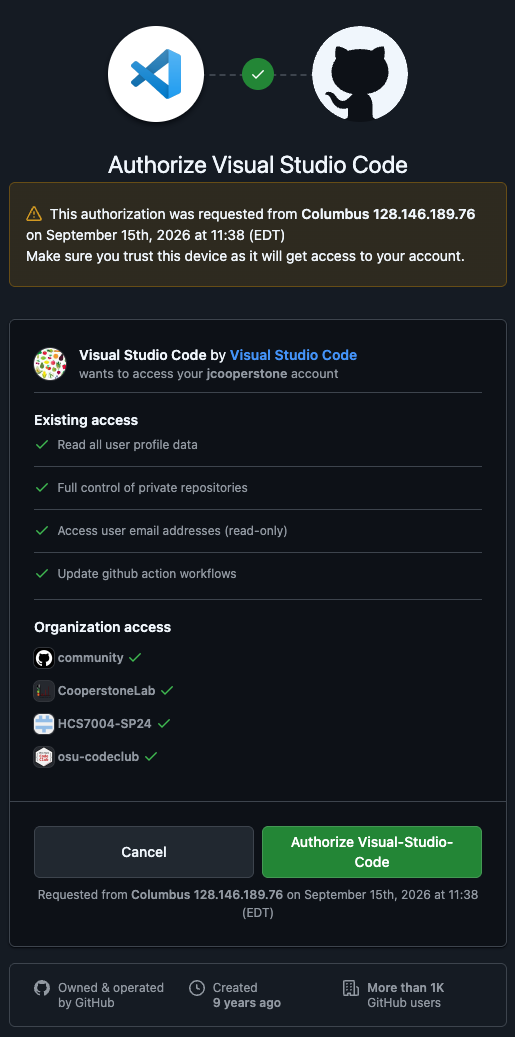Click the green check next to community
Viewport: 515px width, 1037px height.
[x=136, y=657]
